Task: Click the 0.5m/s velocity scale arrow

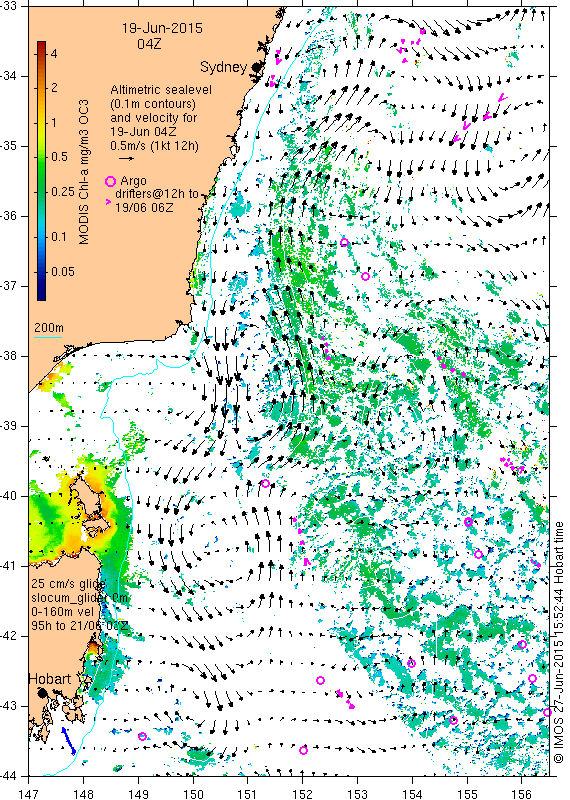Action: pos(127,159)
